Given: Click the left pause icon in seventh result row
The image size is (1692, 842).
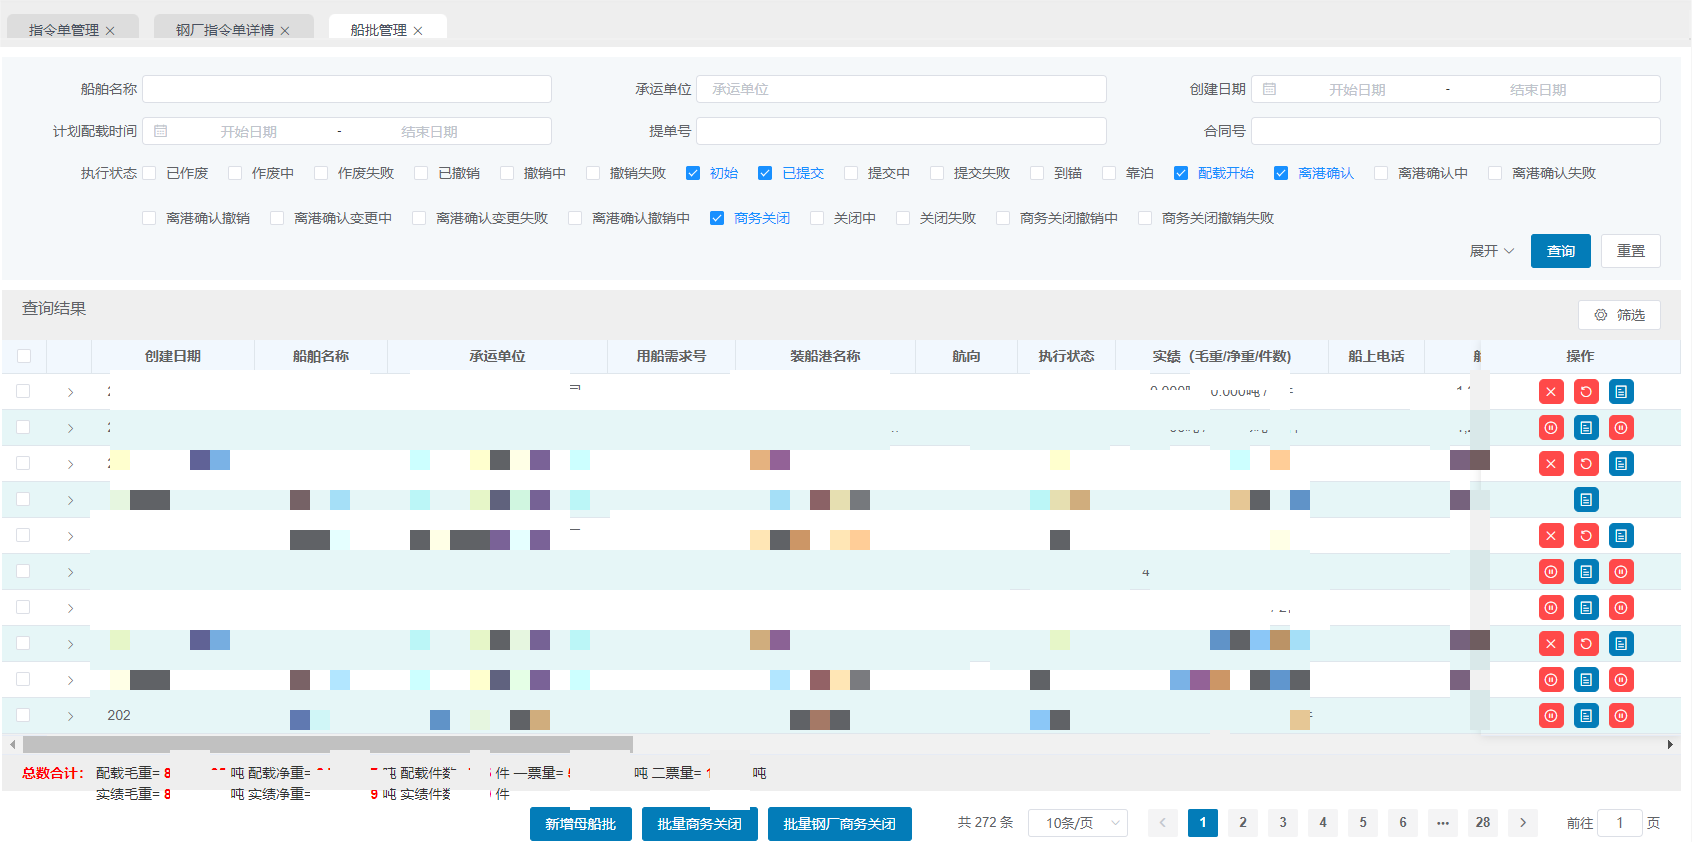Looking at the screenshot, I should [x=1551, y=608].
